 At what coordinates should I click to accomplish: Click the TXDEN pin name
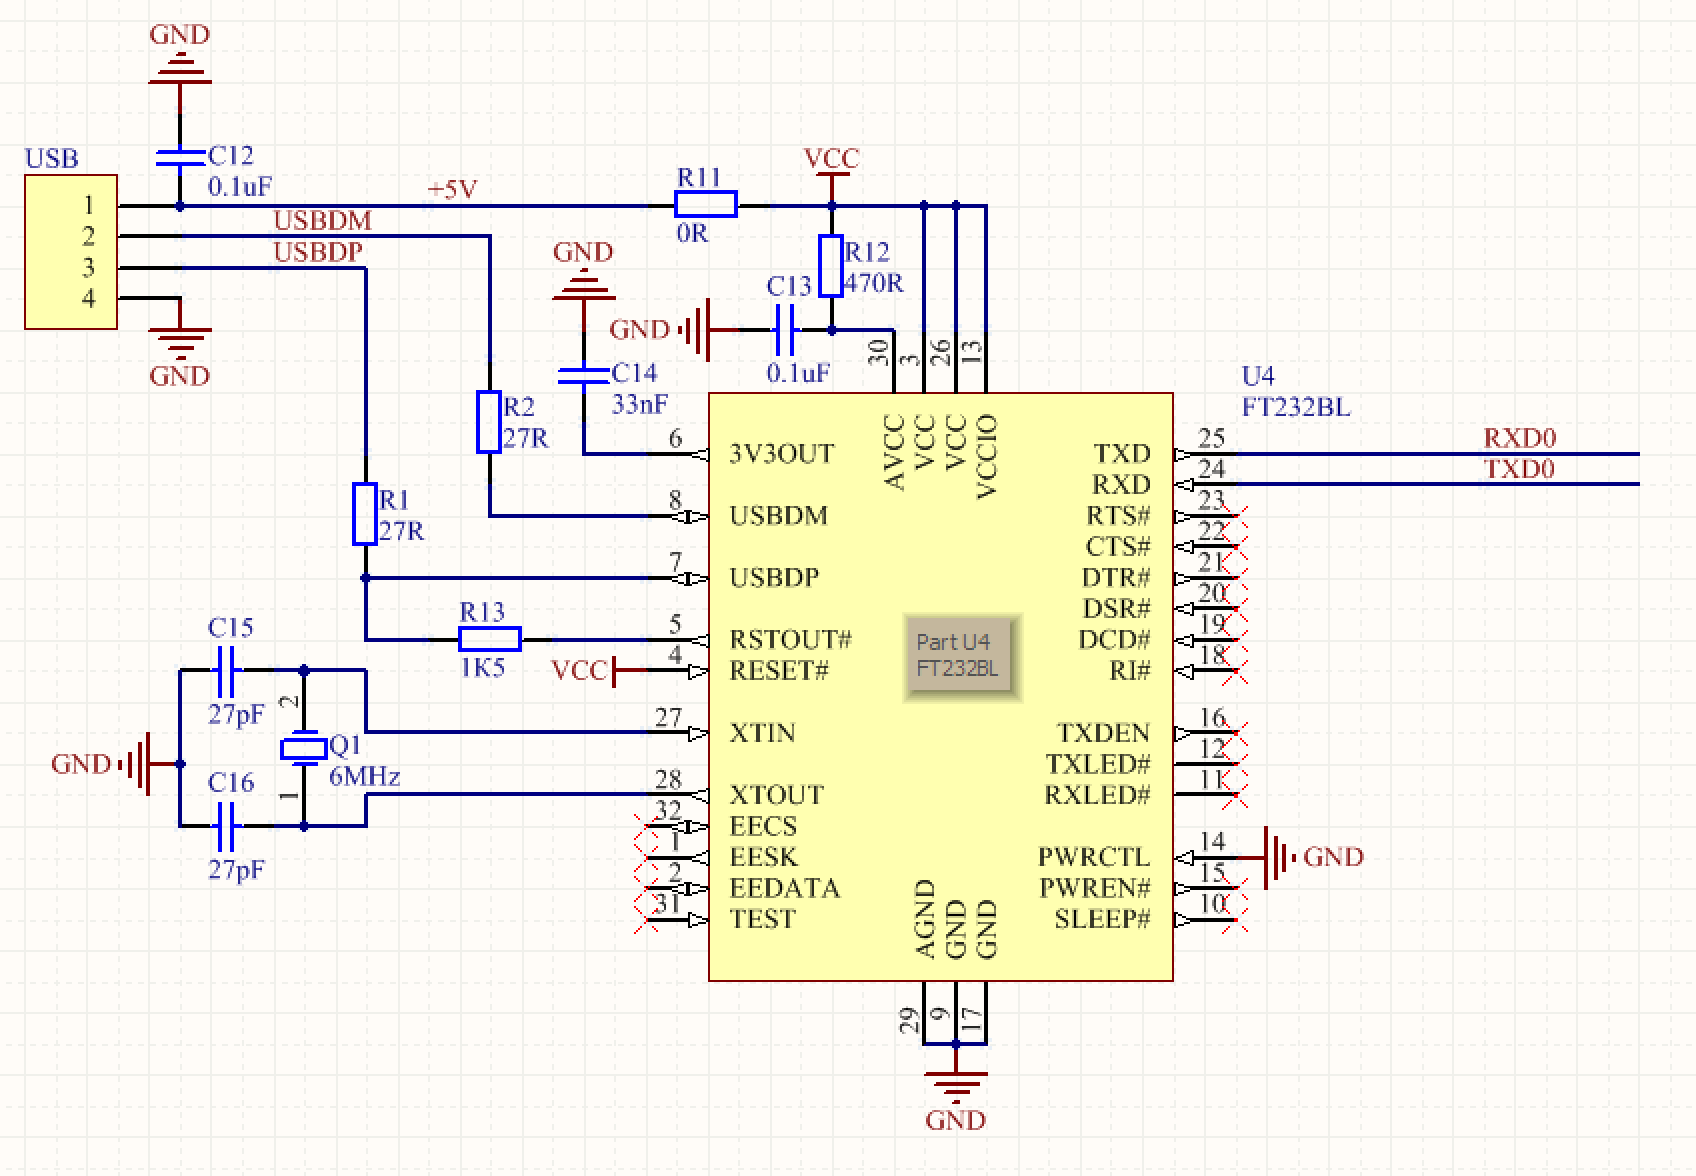pyautogui.click(x=1103, y=732)
